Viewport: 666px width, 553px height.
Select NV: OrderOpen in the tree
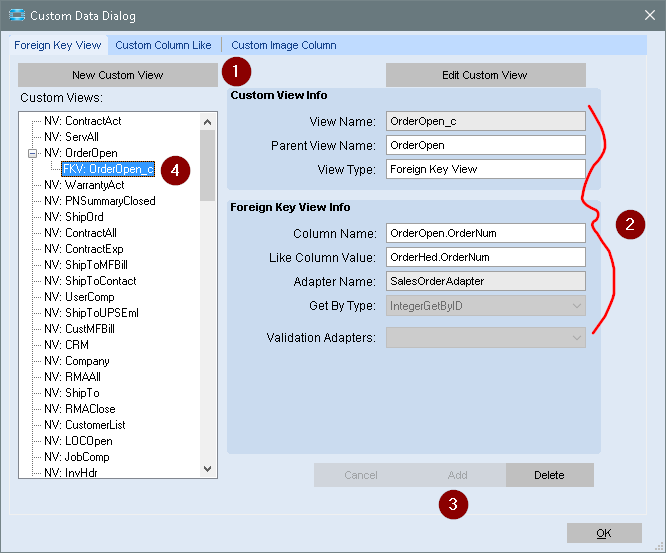[81, 153]
